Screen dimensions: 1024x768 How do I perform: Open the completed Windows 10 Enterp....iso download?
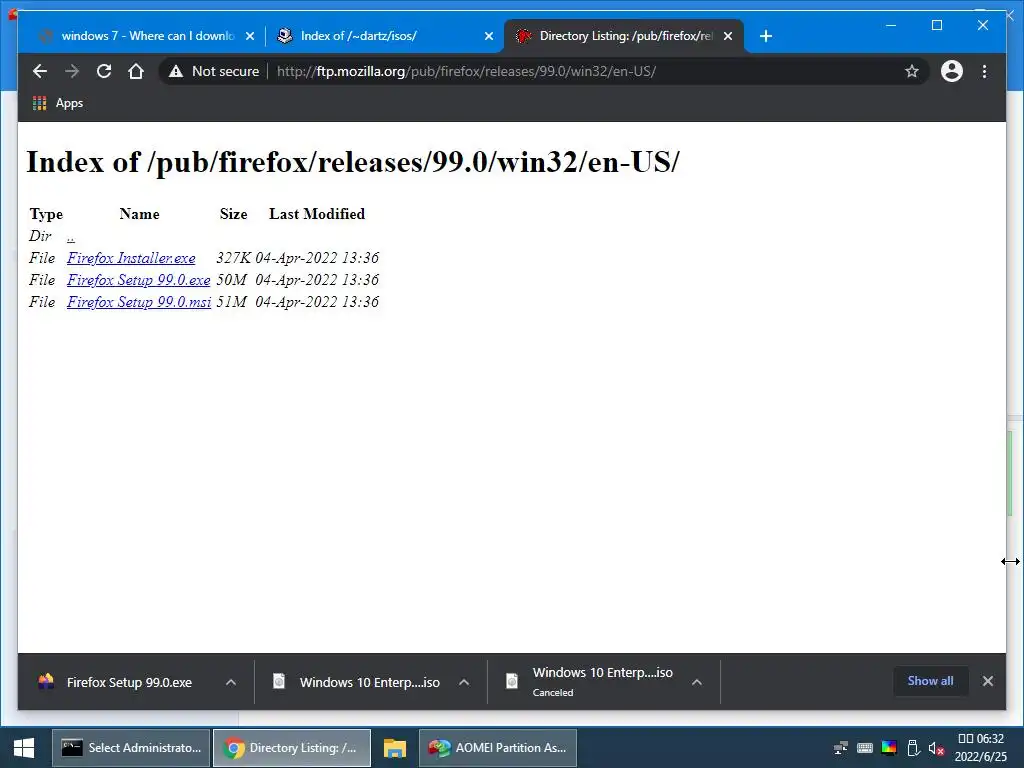[x=357, y=682]
